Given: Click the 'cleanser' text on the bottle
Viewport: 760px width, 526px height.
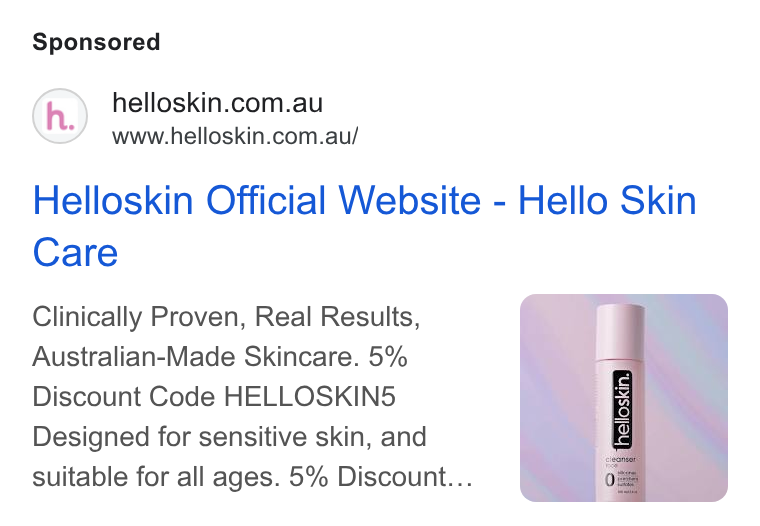Looking at the screenshot, I should click(x=620, y=459).
